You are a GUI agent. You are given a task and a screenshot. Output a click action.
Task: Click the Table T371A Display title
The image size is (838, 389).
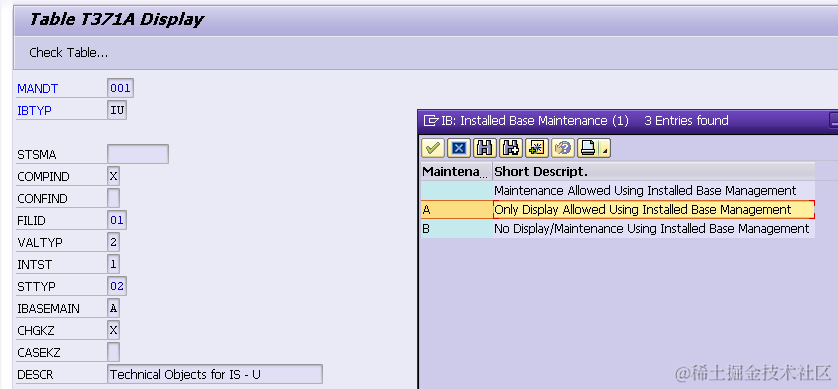pyautogui.click(x=117, y=20)
